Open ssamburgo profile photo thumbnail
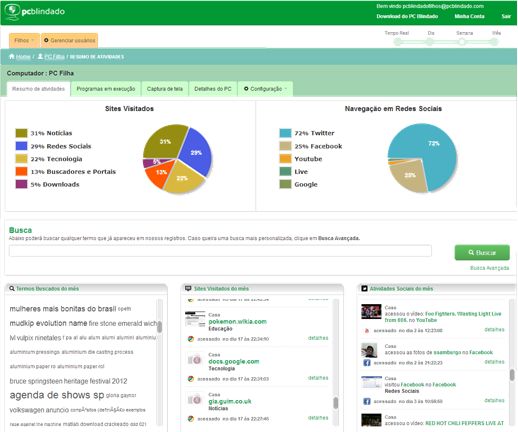The width and height of the screenshot is (518, 432). pos(369,350)
